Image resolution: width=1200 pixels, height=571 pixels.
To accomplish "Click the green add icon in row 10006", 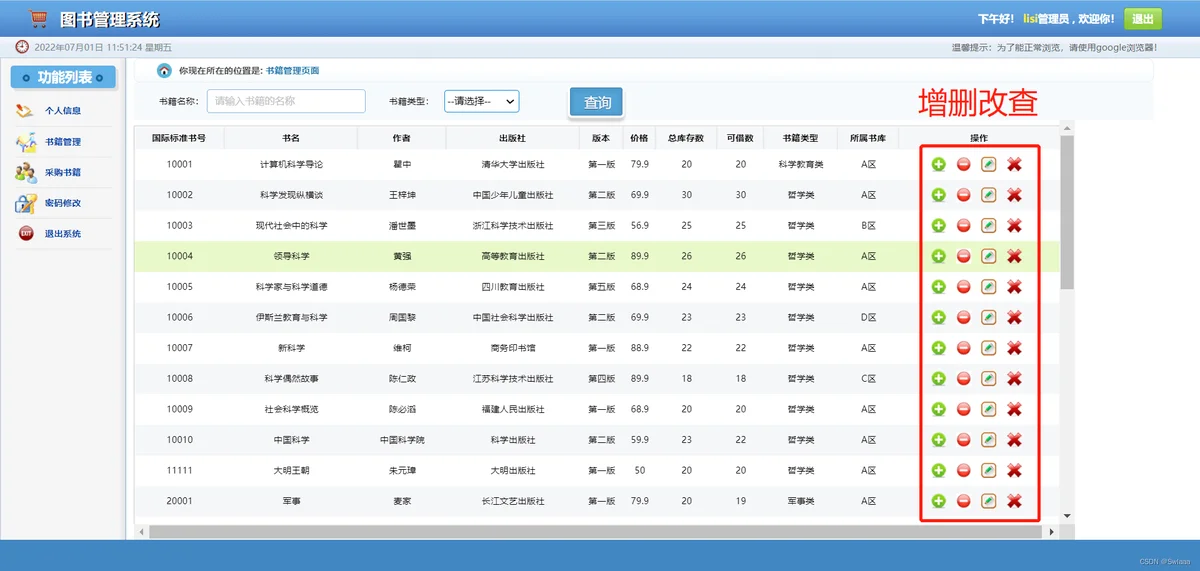I will point(938,317).
